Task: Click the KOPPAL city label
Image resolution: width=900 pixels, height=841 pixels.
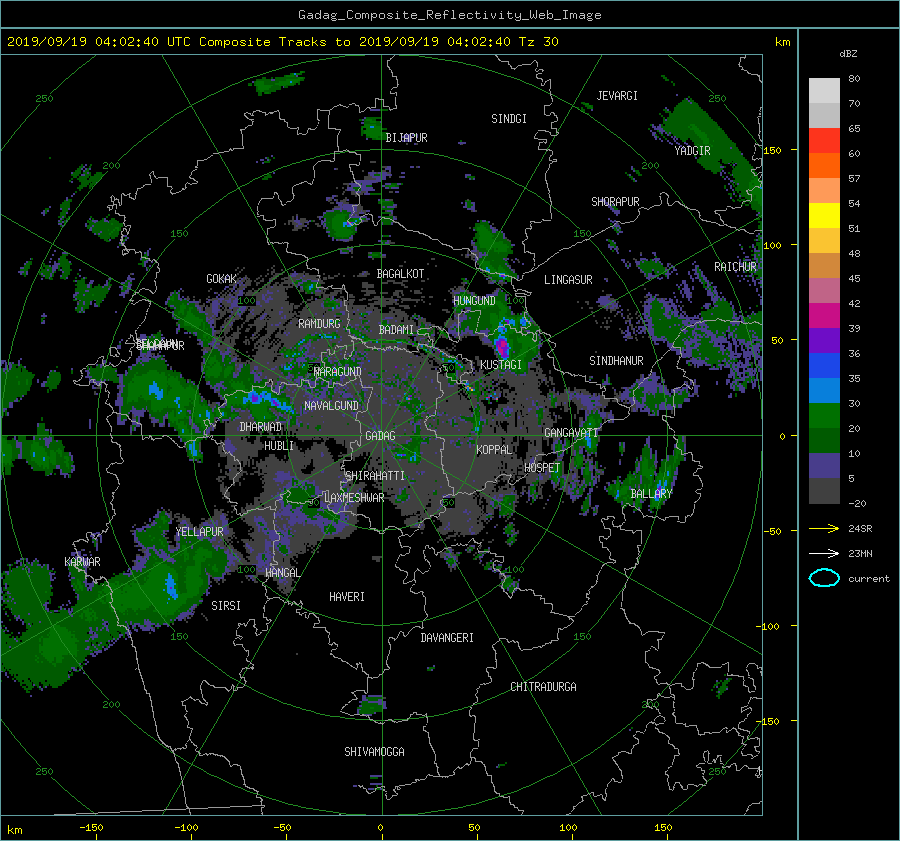Action: [494, 450]
